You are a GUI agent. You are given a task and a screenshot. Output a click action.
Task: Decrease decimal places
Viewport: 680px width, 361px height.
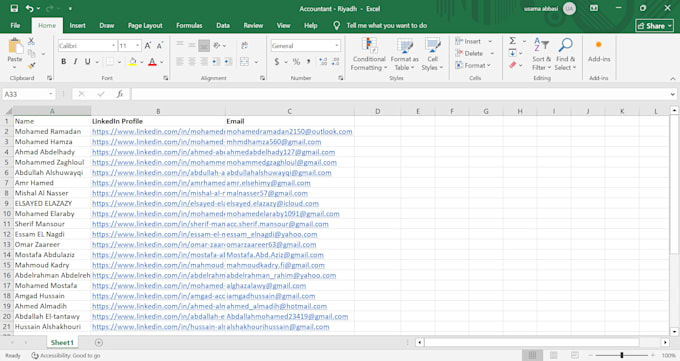(335, 62)
